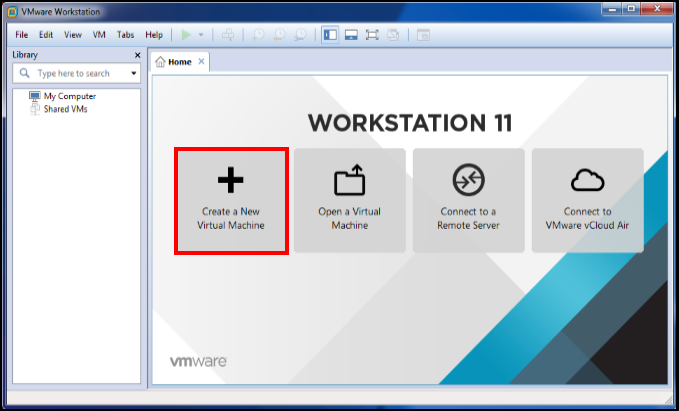
Task: Close the Library panel
Action: (137, 55)
